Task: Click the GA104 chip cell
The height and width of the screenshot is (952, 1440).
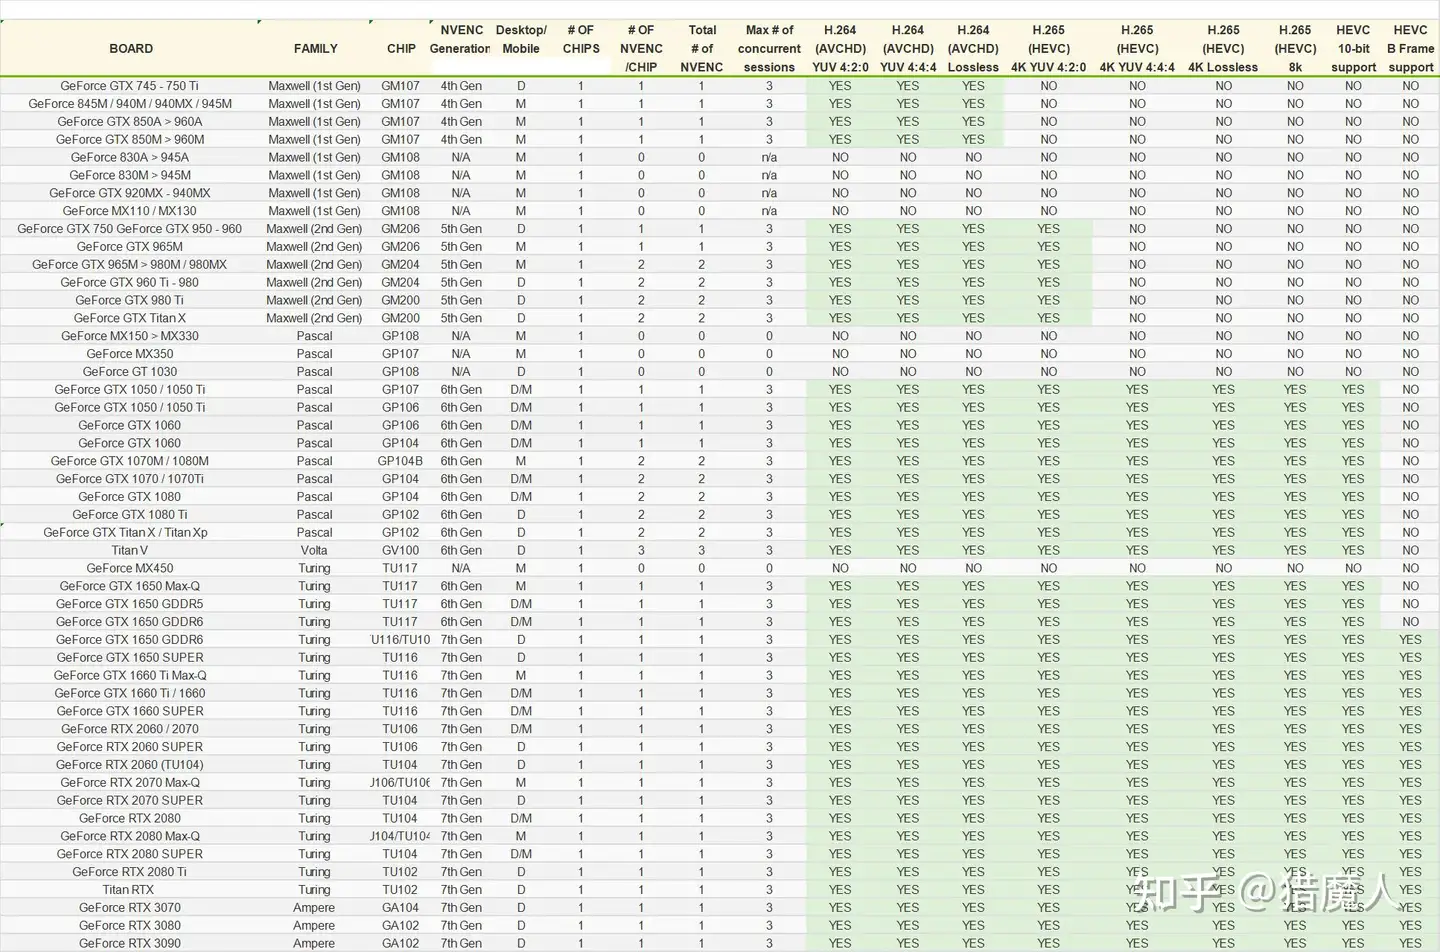Action: coord(400,909)
